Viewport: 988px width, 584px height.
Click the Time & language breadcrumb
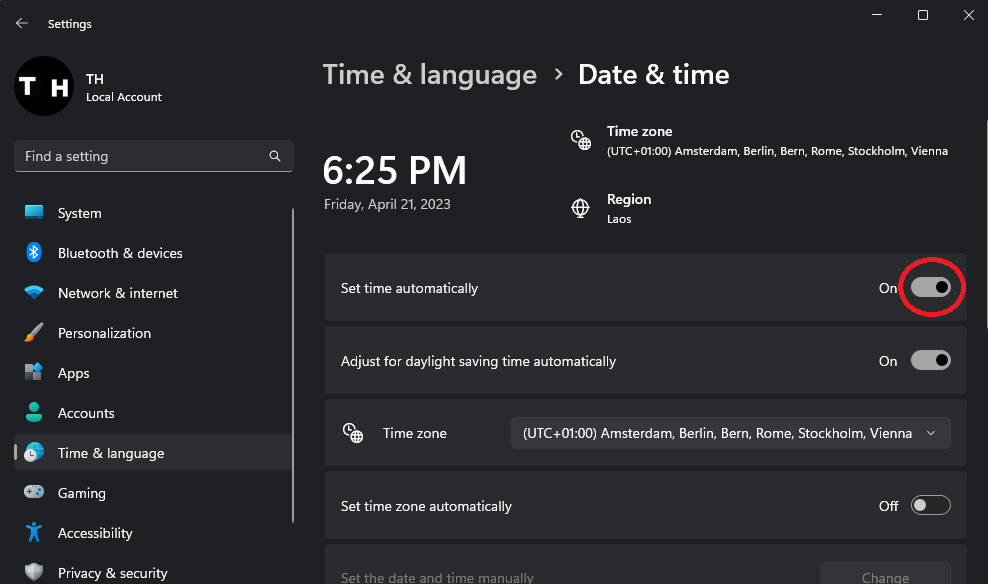click(430, 75)
